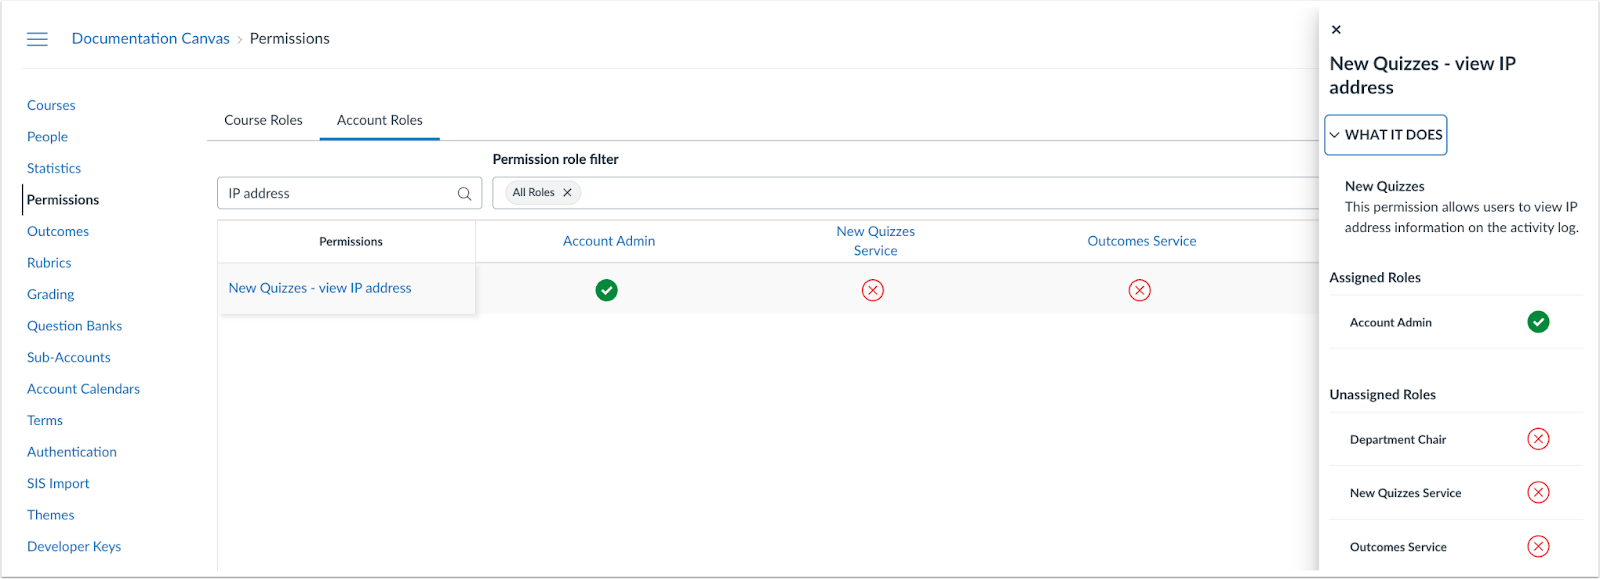This screenshot has height=579, width=1600.
Task: Toggle Account Admin permission in table row
Action: coord(607,290)
